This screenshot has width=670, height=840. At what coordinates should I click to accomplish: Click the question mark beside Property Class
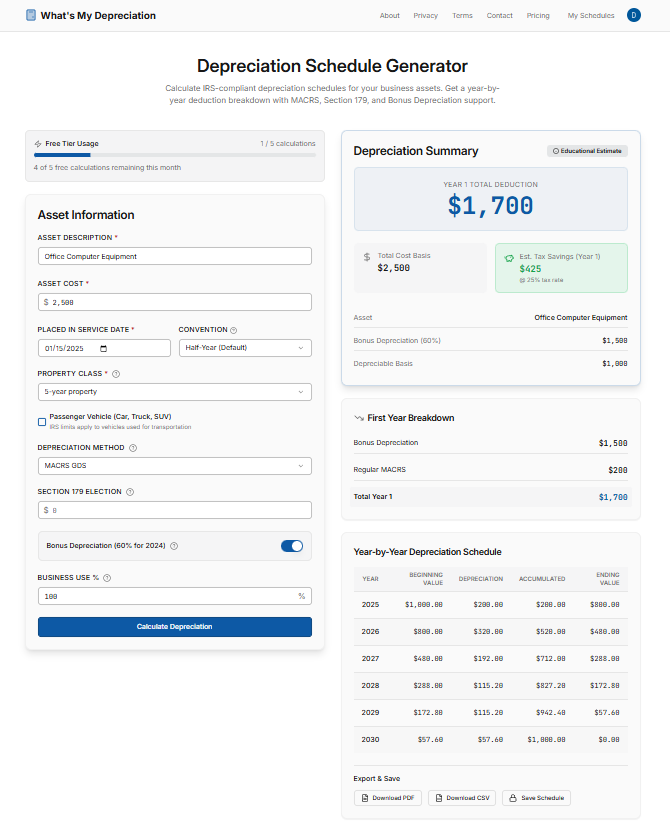coord(115,374)
